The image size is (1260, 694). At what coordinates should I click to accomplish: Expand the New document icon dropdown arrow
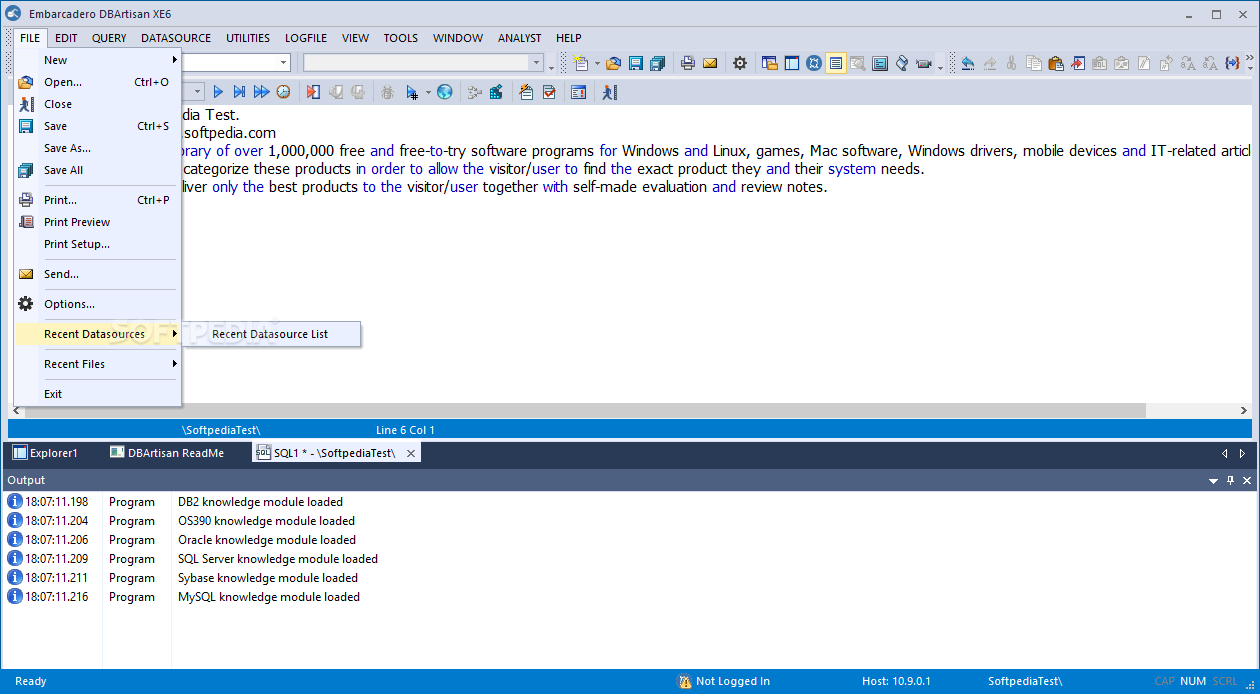[x=597, y=63]
